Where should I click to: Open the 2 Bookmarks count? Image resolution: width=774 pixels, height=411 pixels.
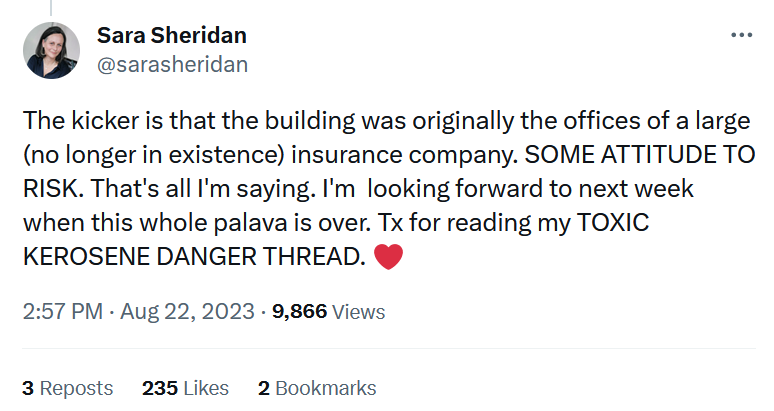[x=317, y=388]
